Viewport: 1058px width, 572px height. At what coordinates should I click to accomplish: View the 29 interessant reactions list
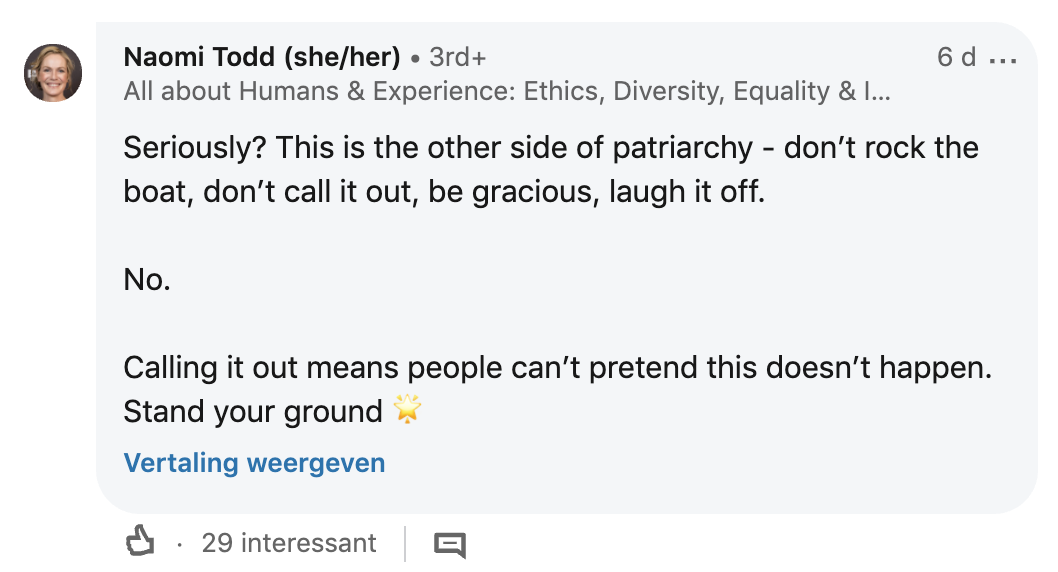(289, 543)
